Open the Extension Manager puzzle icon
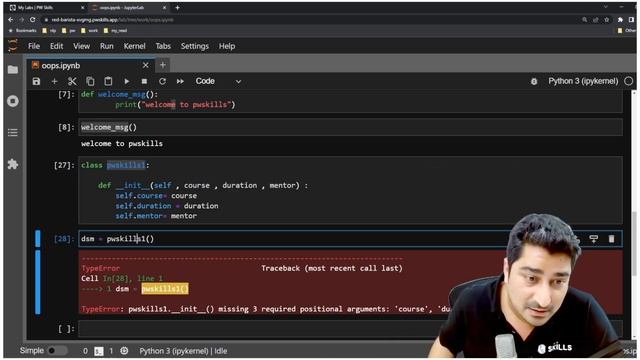The height and width of the screenshot is (360, 640). [13, 164]
